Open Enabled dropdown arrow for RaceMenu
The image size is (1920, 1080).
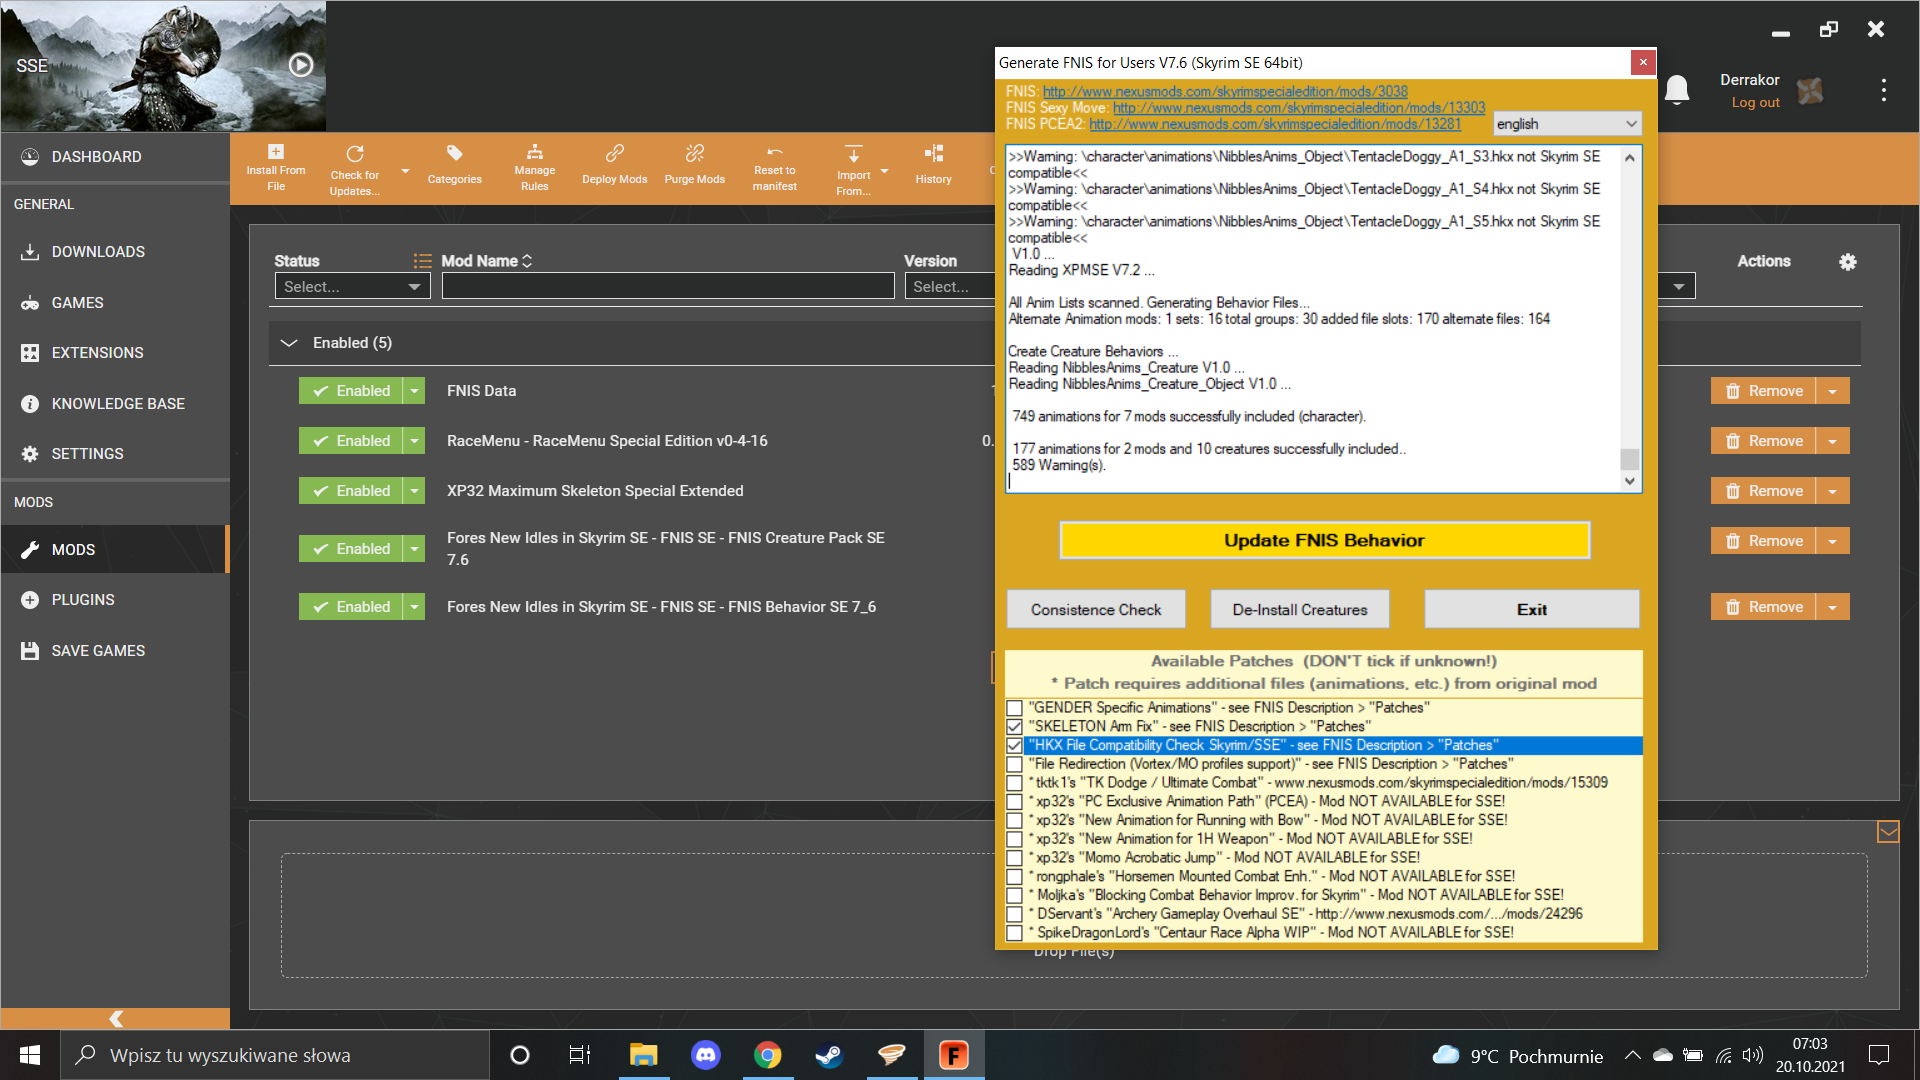(x=414, y=441)
